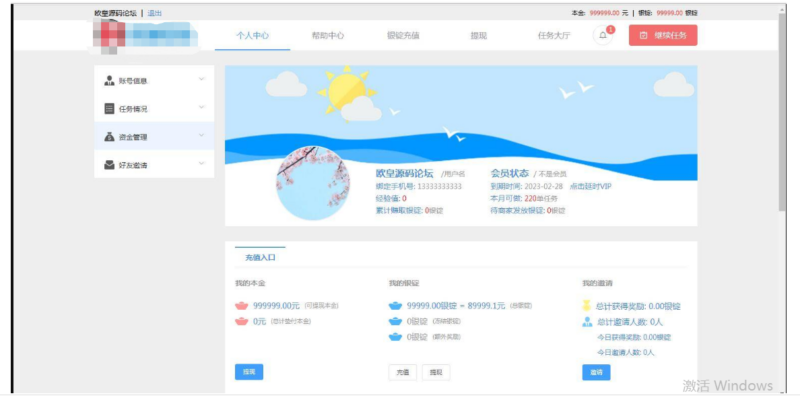This screenshot has width=800, height=404.
Task: Click the blue button under 我的本金
Action: [249, 372]
